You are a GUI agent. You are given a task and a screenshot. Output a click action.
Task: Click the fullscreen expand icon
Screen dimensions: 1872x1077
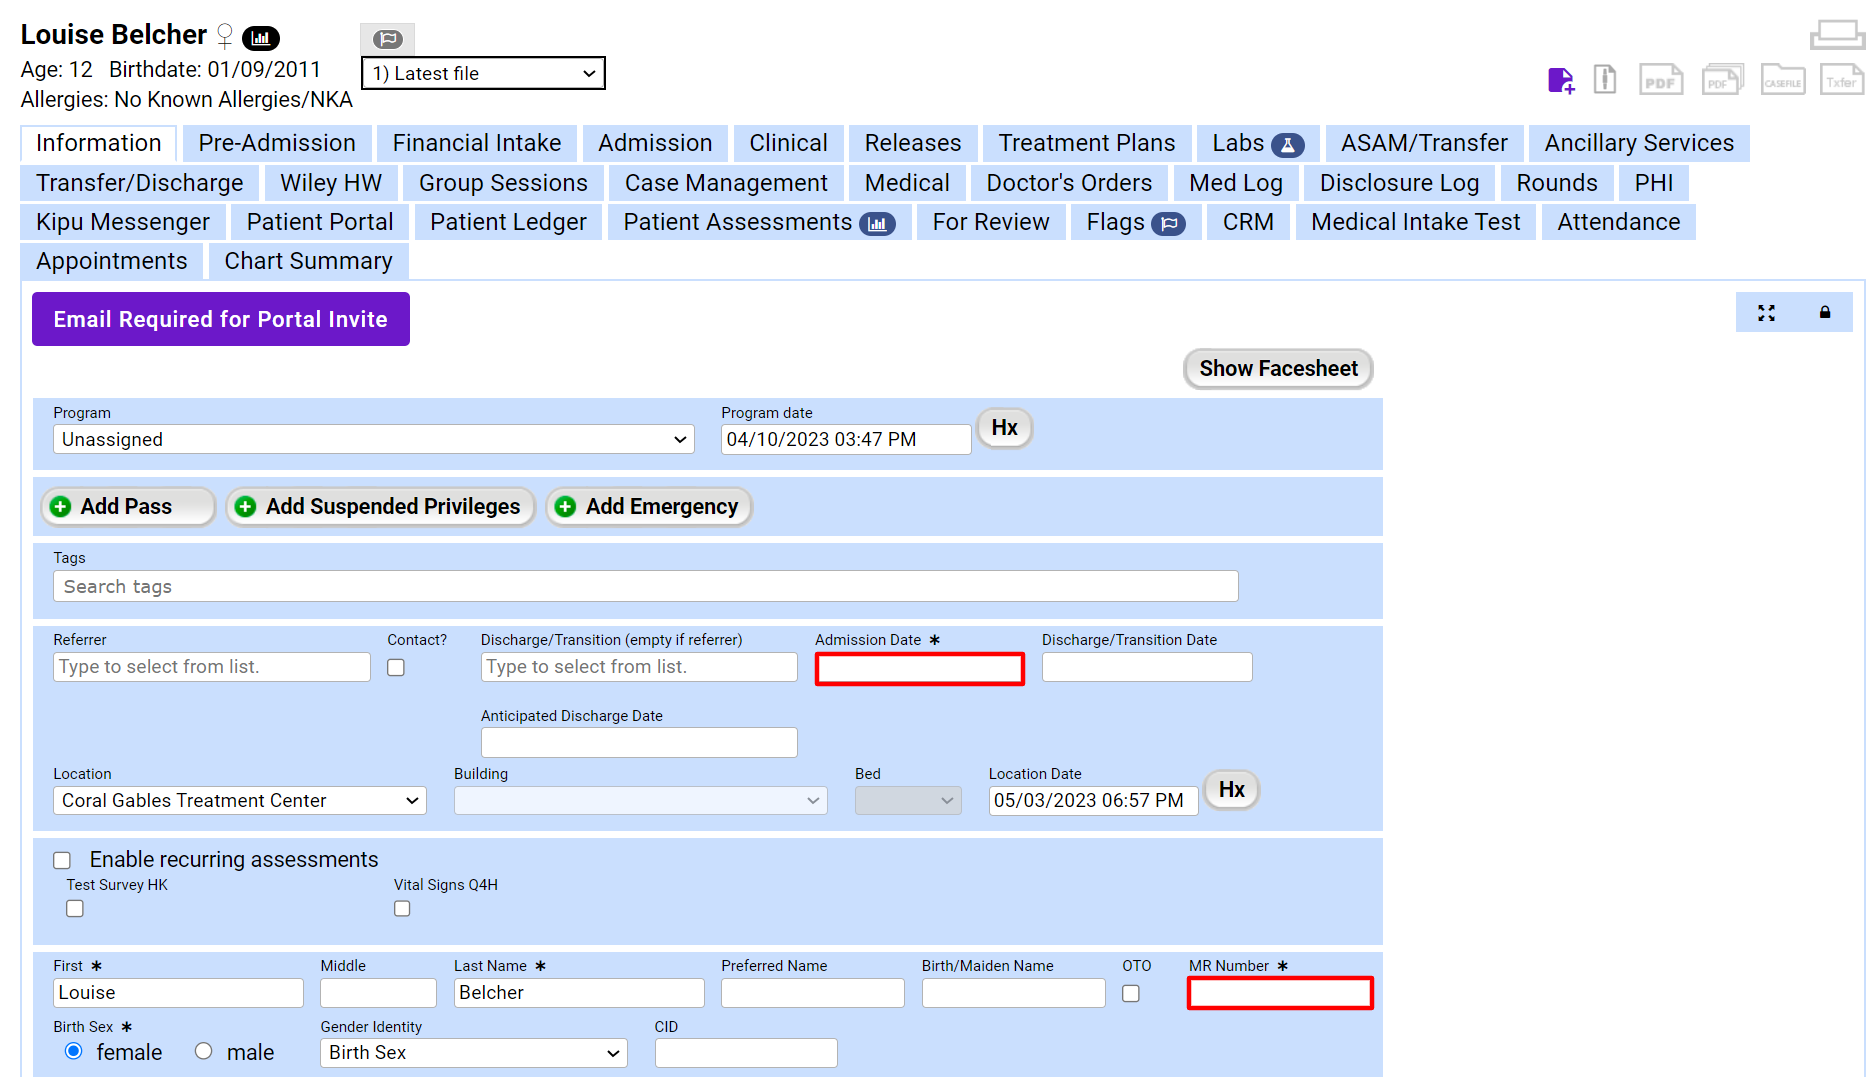point(1766,313)
